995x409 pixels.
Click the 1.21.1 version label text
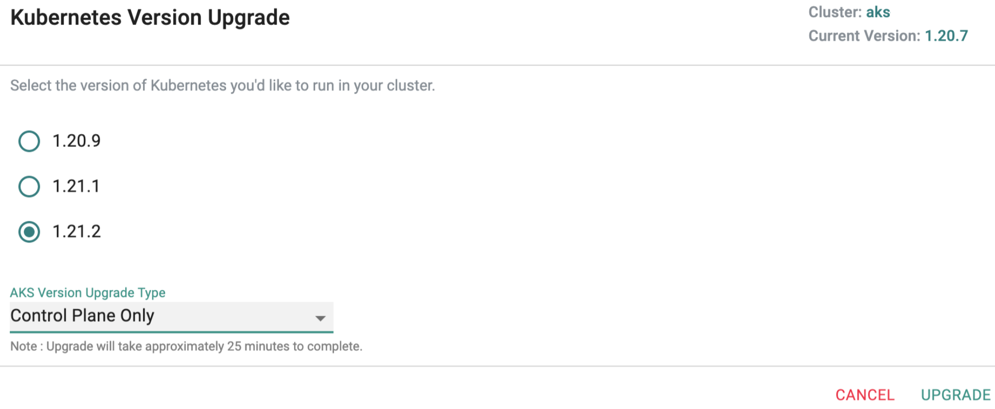[76, 186]
